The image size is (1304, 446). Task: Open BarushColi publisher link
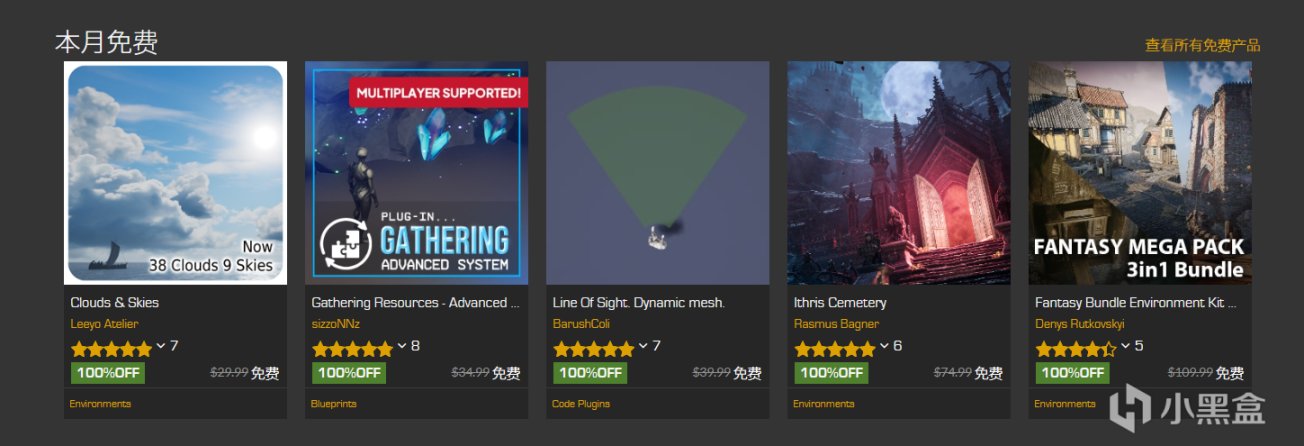point(581,324)
